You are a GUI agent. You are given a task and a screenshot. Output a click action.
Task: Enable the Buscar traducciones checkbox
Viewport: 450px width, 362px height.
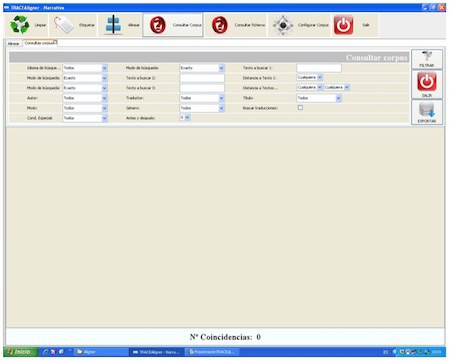pyautogui.click(x=300, y=108)
